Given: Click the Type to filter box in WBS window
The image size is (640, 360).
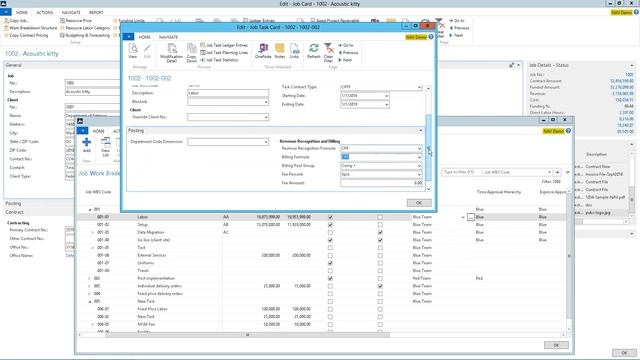Looking at the screenshot, I should coord(462,172).
